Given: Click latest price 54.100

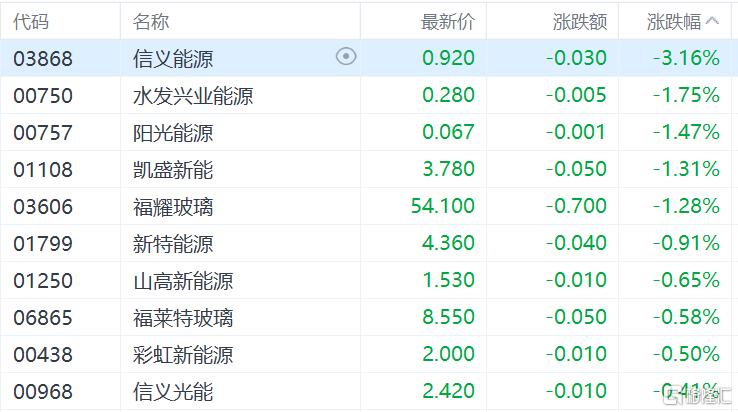Looking at the screenshot, I should coord(443,206).
